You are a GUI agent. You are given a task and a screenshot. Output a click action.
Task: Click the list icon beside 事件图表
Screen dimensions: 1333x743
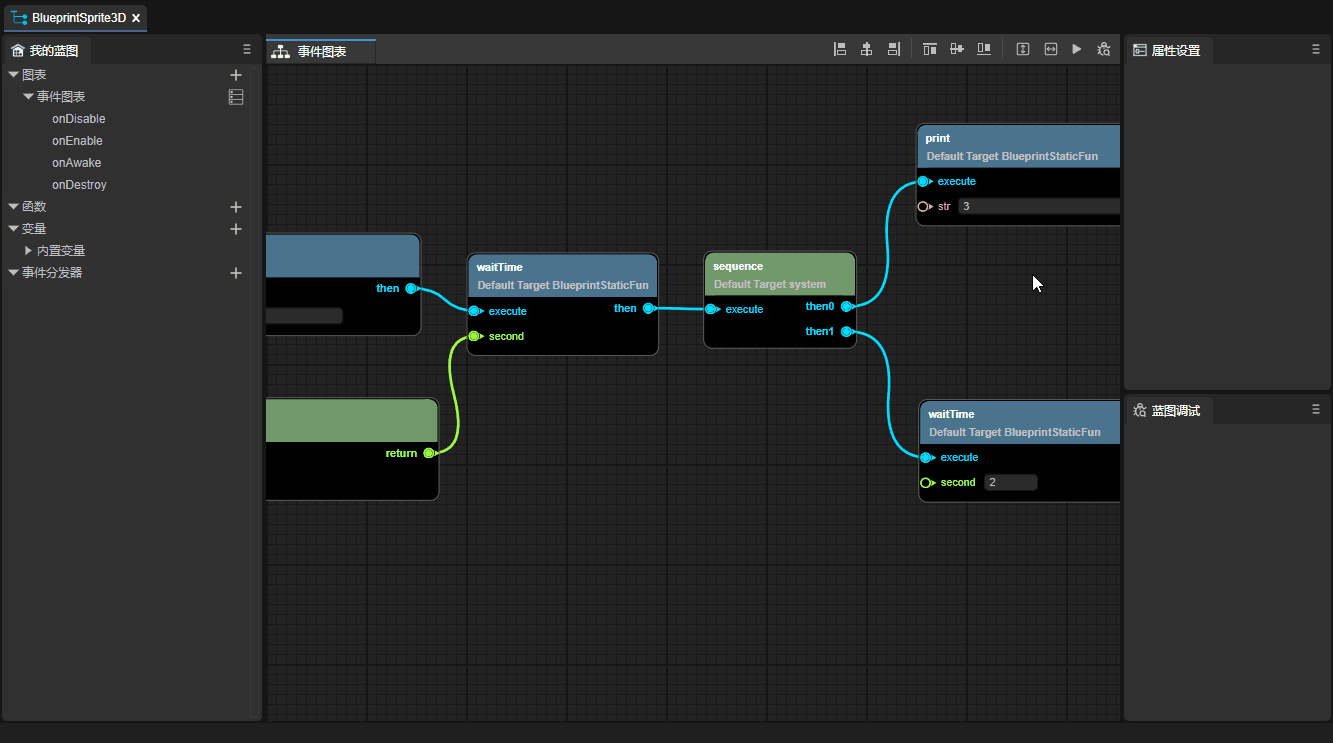pos(236,97)
